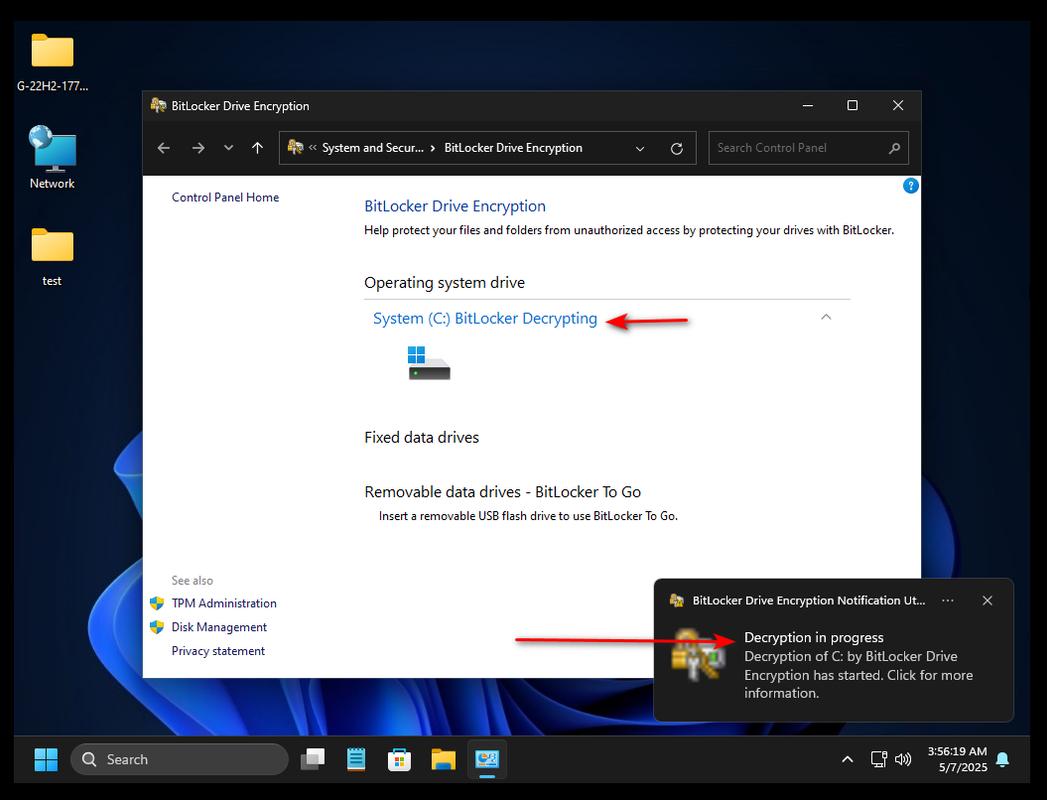Refresh the Control Panel page

pyautogui.click(x=676, y=148)
